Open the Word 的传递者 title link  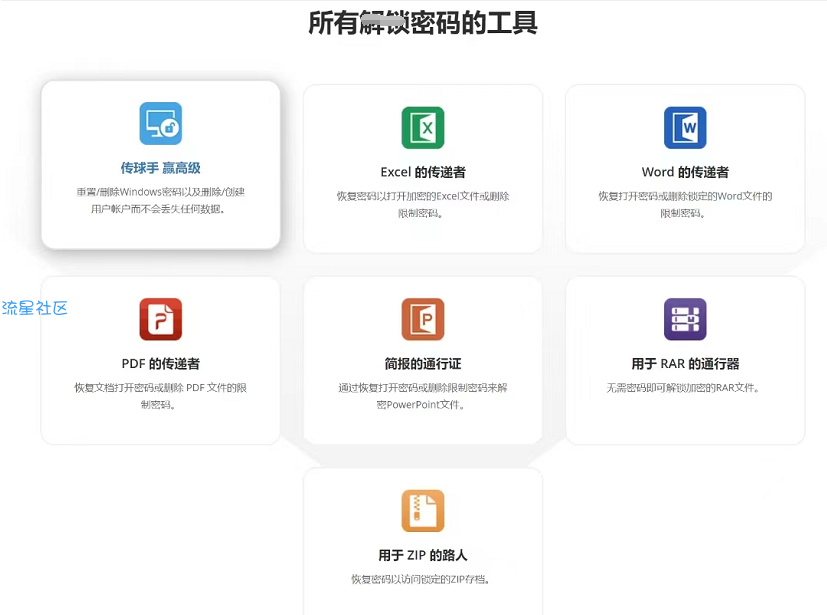(x=685, y=172)
